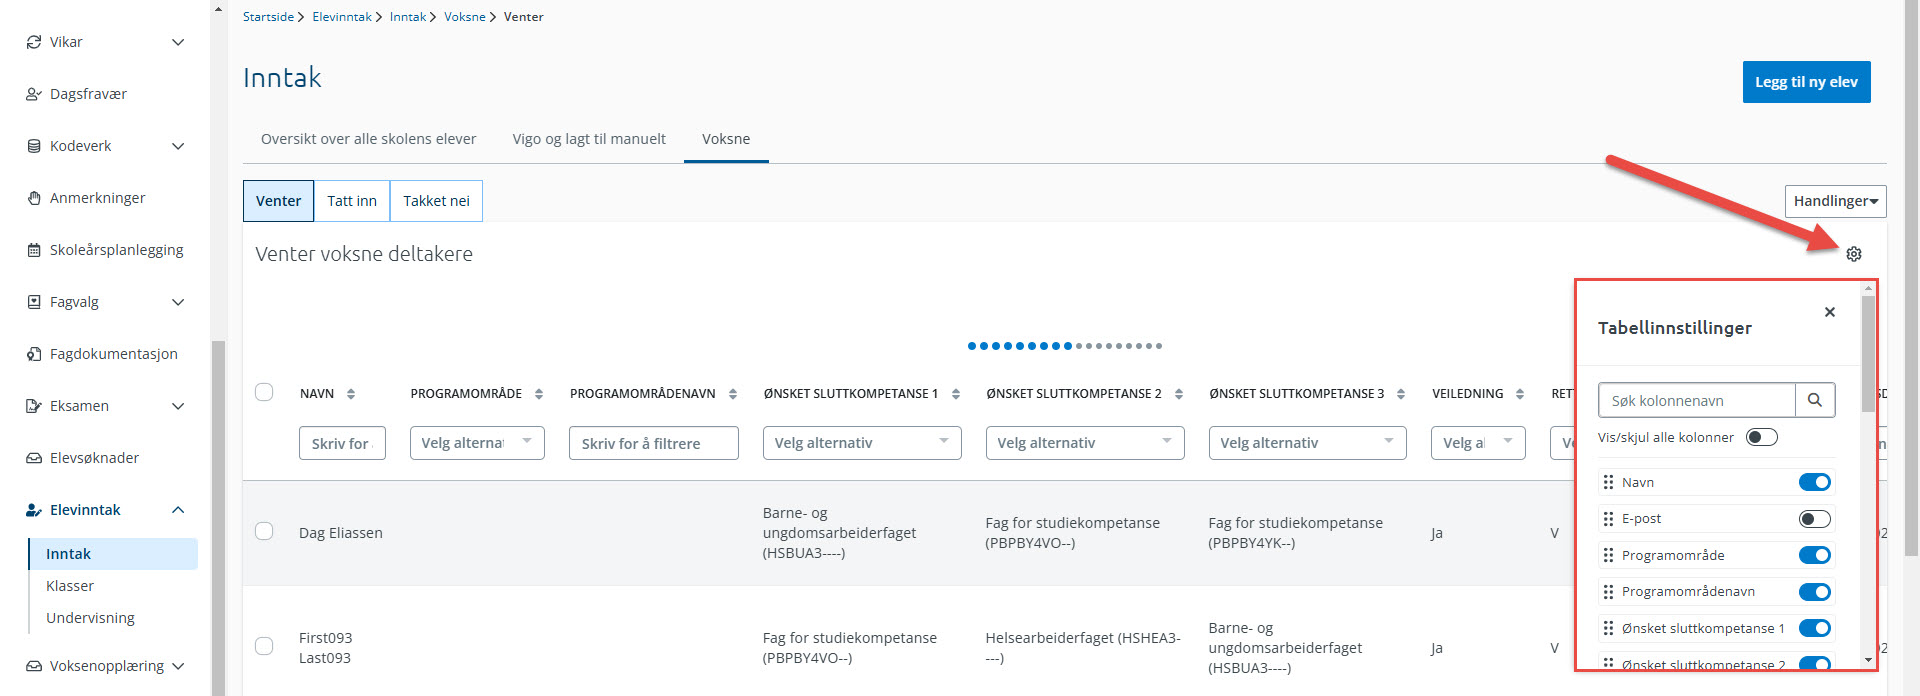Open Ønsket sluttkompetanse 3 filter dropdown
1920x696 pixels.
(x=1307, y=443)
